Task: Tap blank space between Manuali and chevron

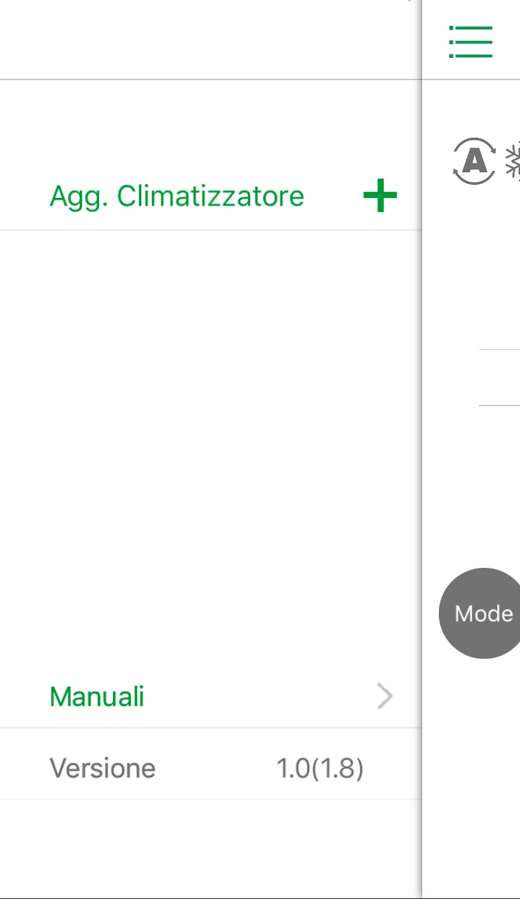Action: [x=260, y=696]
